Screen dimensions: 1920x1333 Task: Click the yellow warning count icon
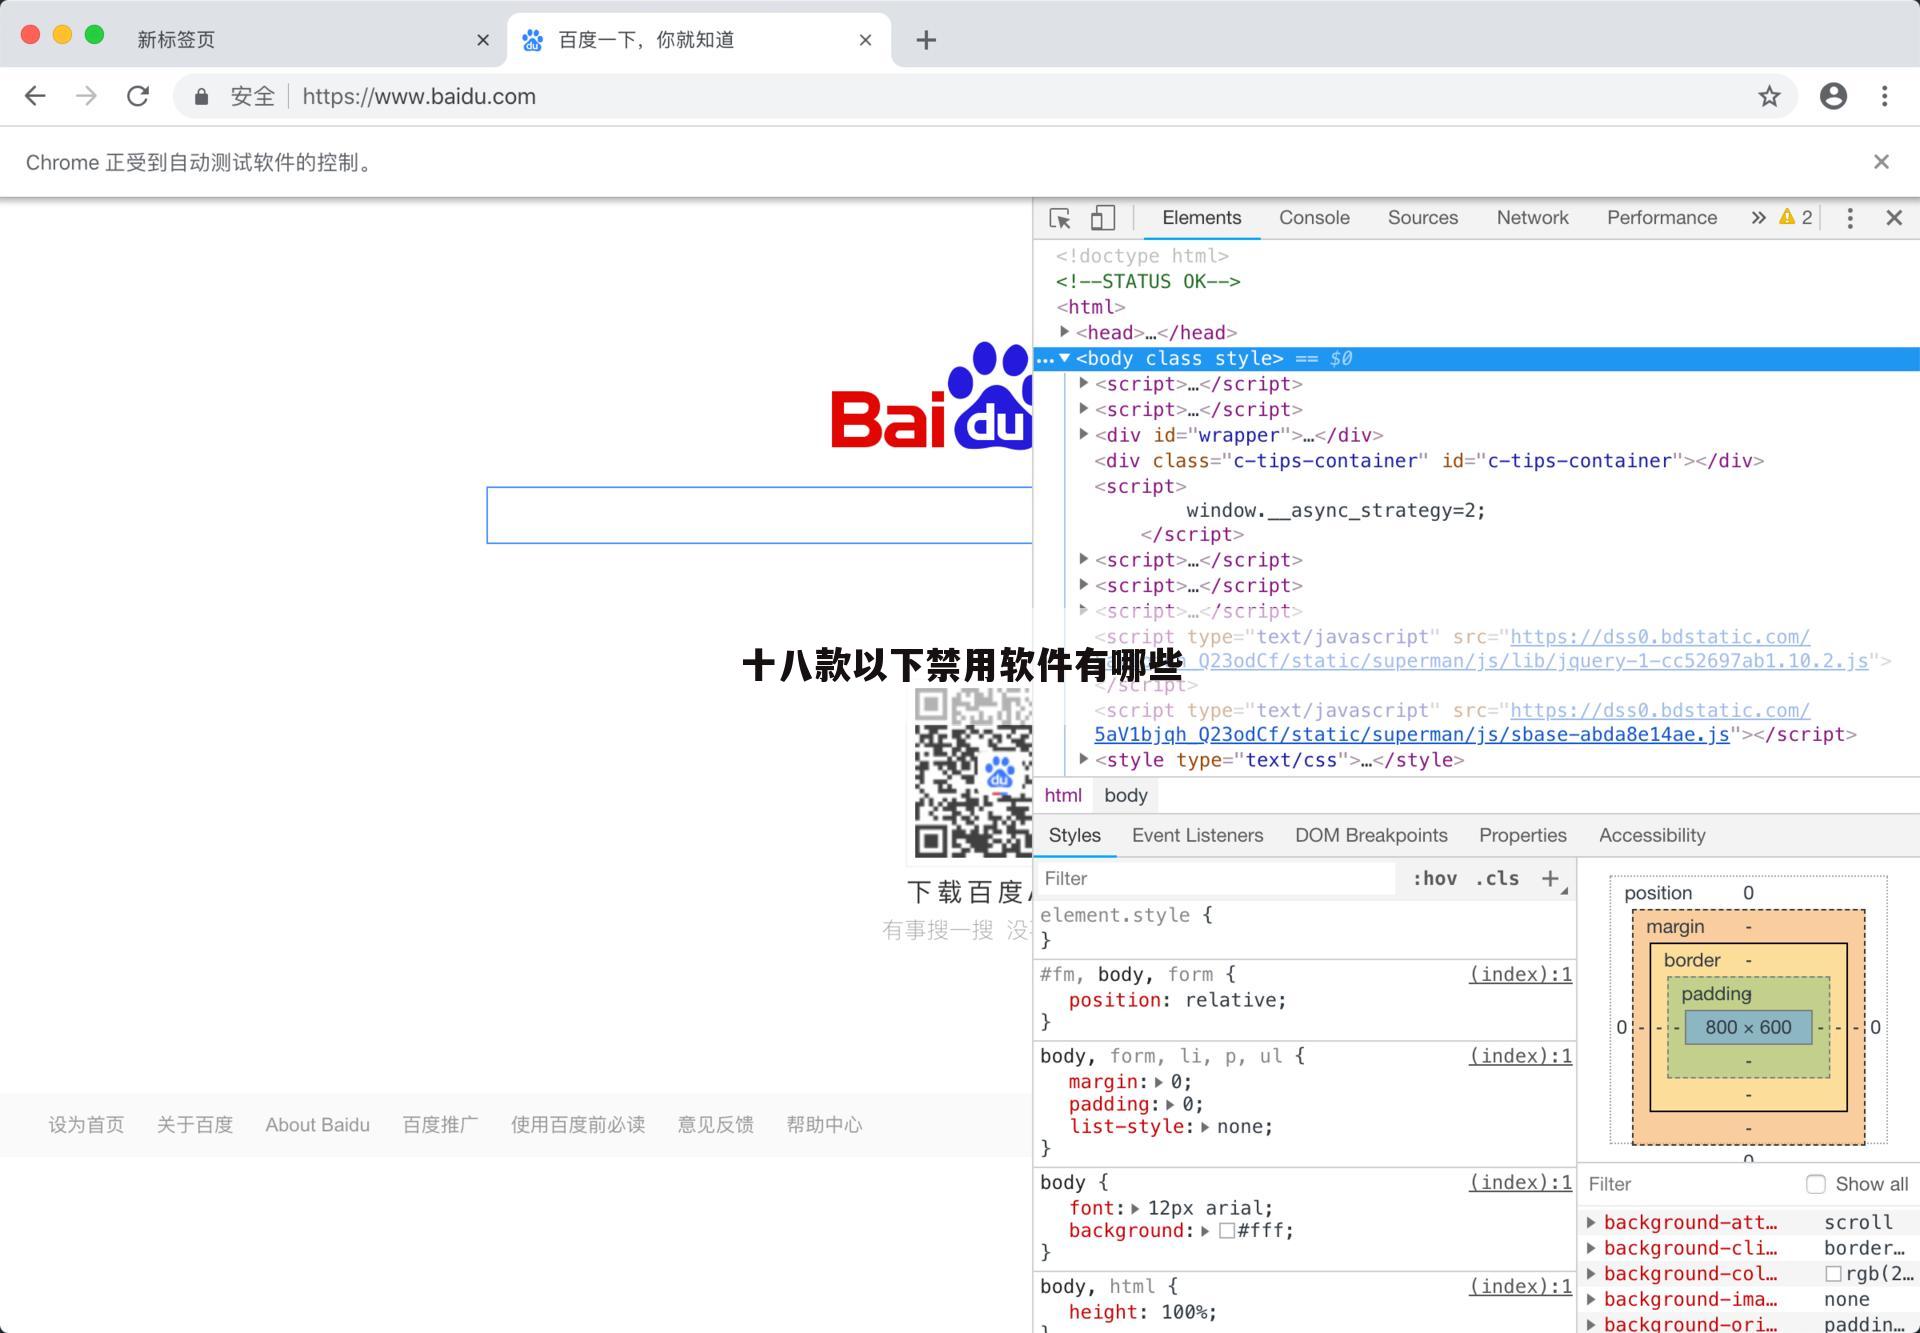[1787, 217]
